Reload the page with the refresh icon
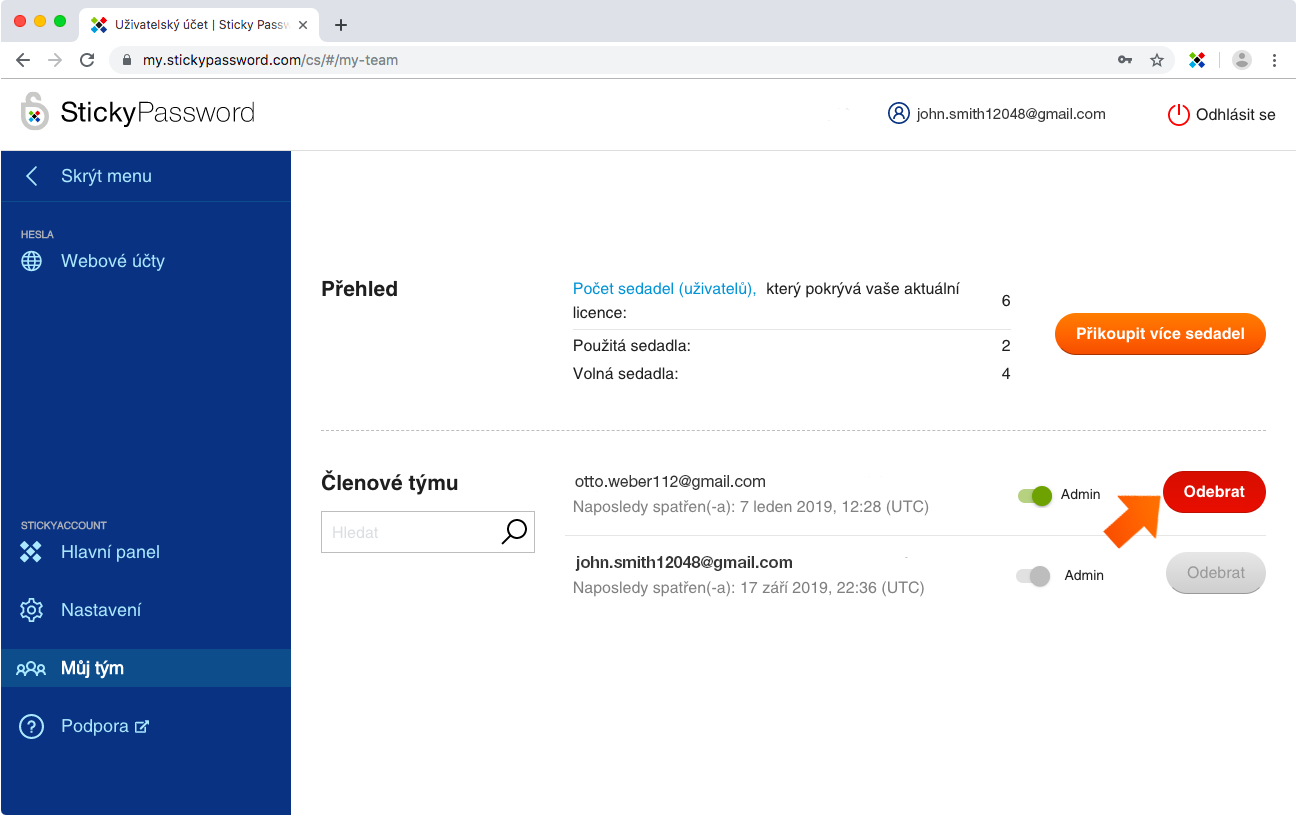This screenshot has width=1296, height=816. point(87,60)
